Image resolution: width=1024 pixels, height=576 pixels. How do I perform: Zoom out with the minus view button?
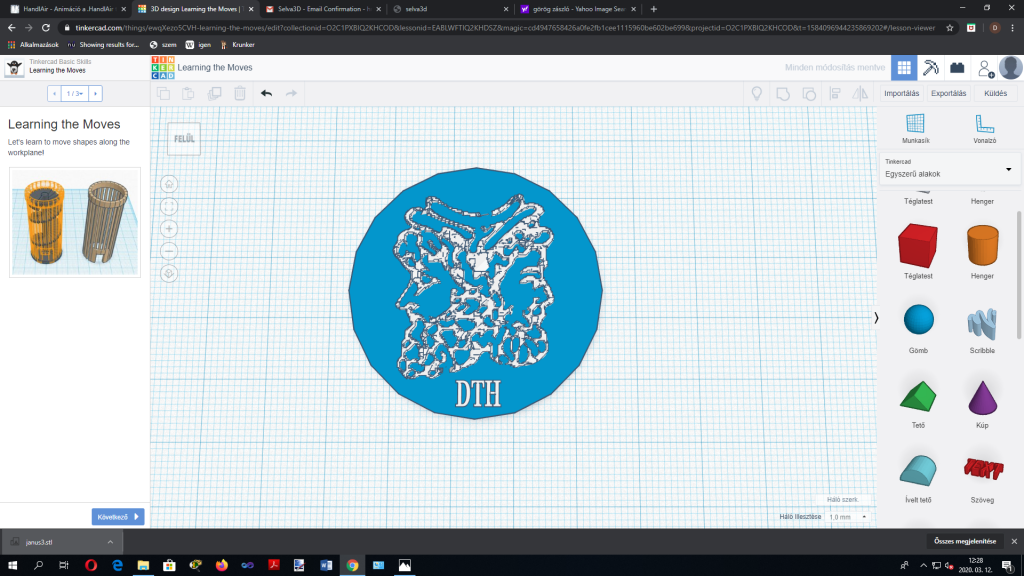tap(170, 250)
